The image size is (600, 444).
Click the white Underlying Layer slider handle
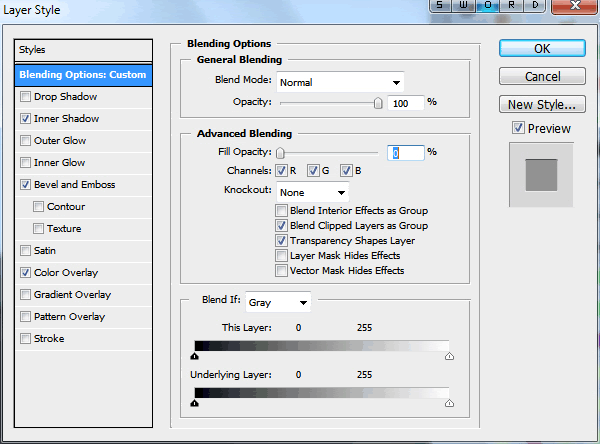pyautogui.click(x=448, y=404)
